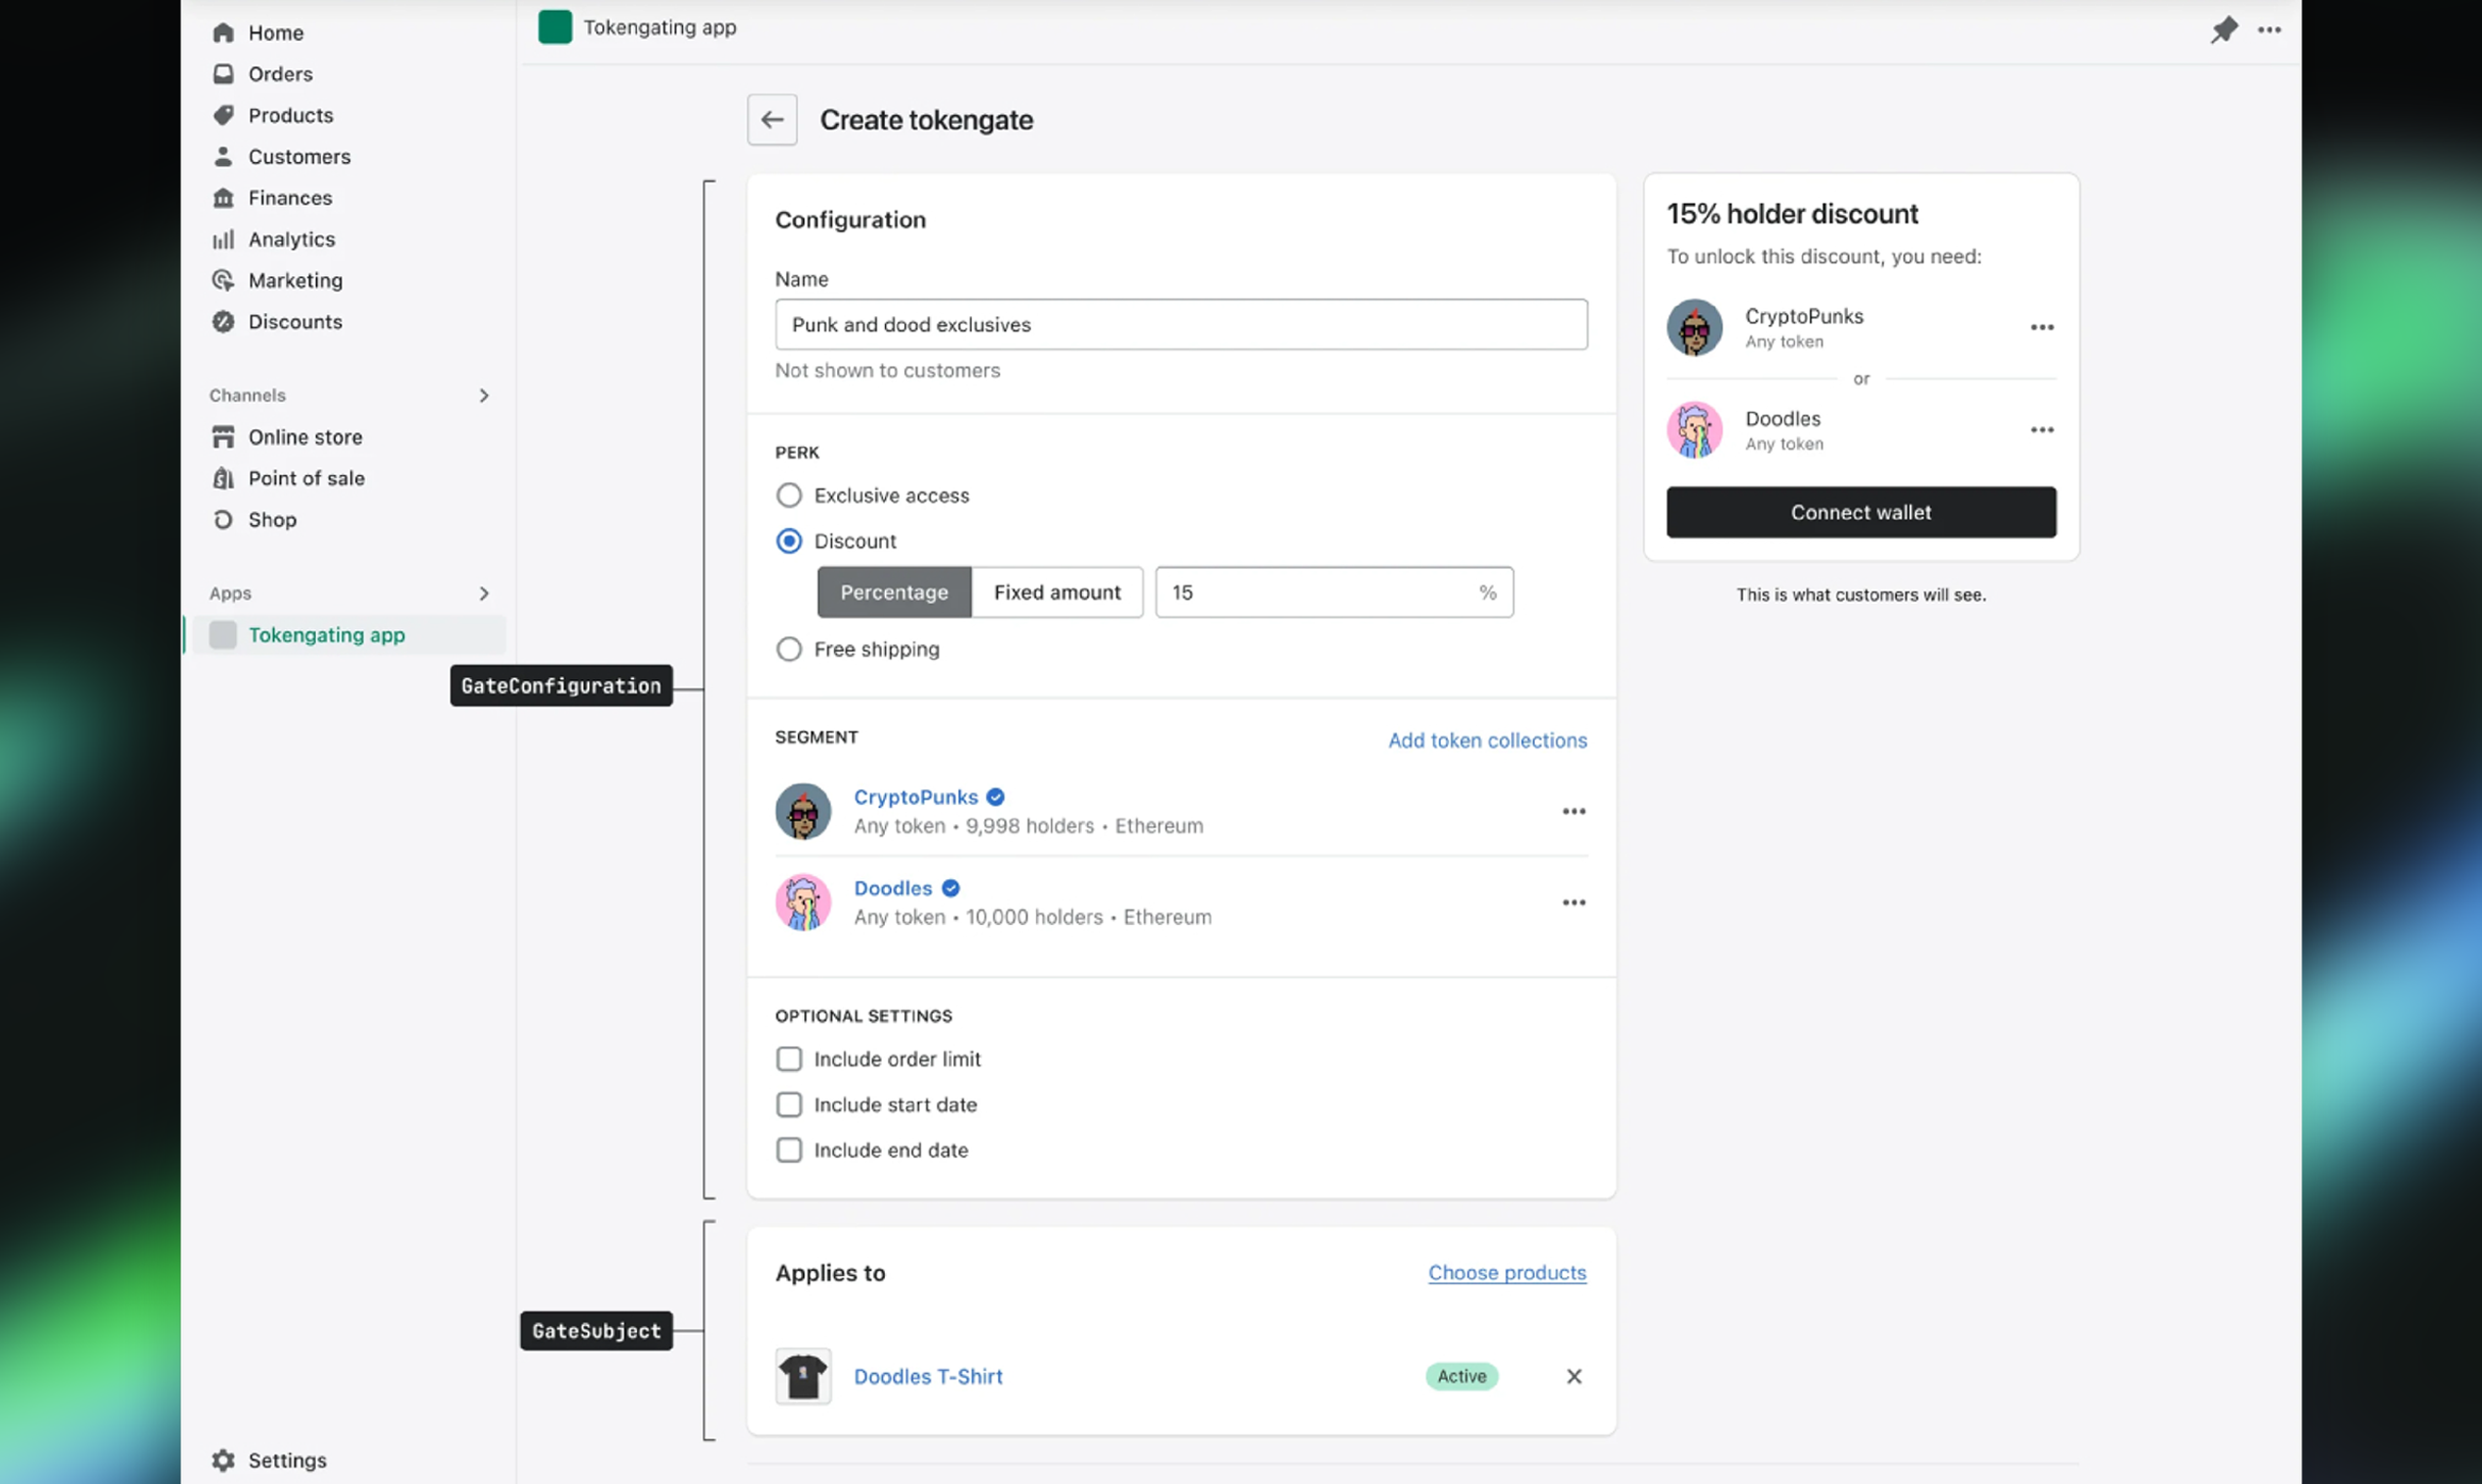Click the Orders inbox icon
Image resolution: width=2482 pixels, height=1484 pixels.
(x=223, y=74)
